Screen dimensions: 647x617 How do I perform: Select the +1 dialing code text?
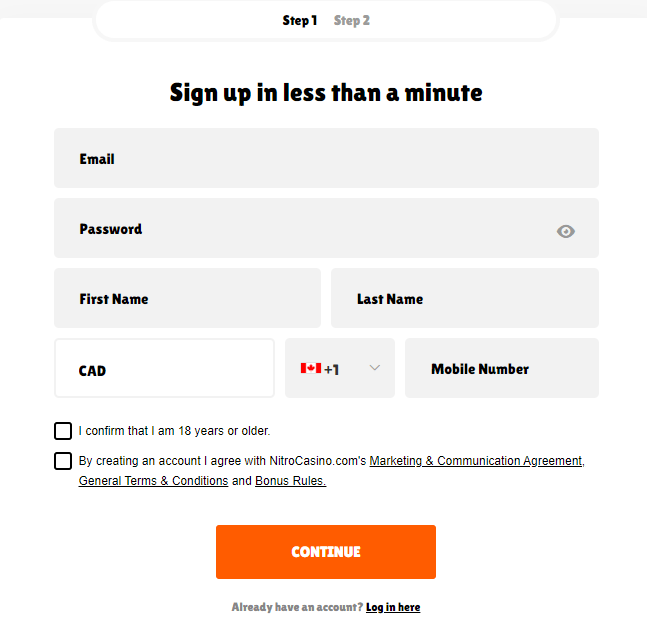[x=332, y=369]
